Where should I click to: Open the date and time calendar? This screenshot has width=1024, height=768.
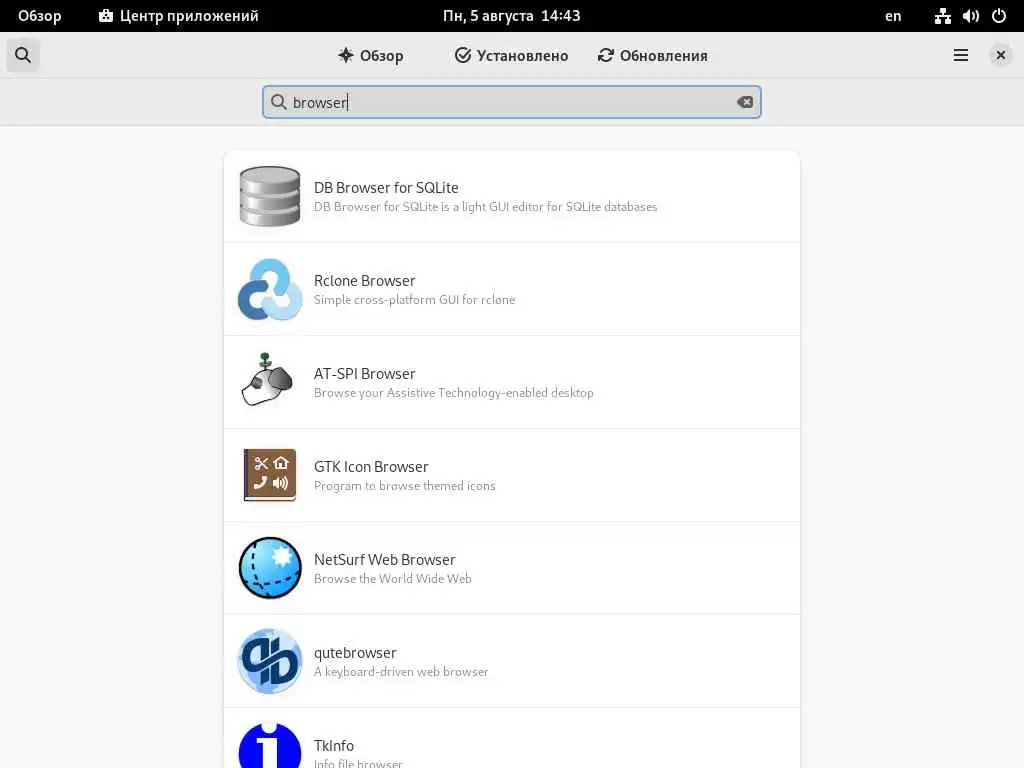click(511, 16)
